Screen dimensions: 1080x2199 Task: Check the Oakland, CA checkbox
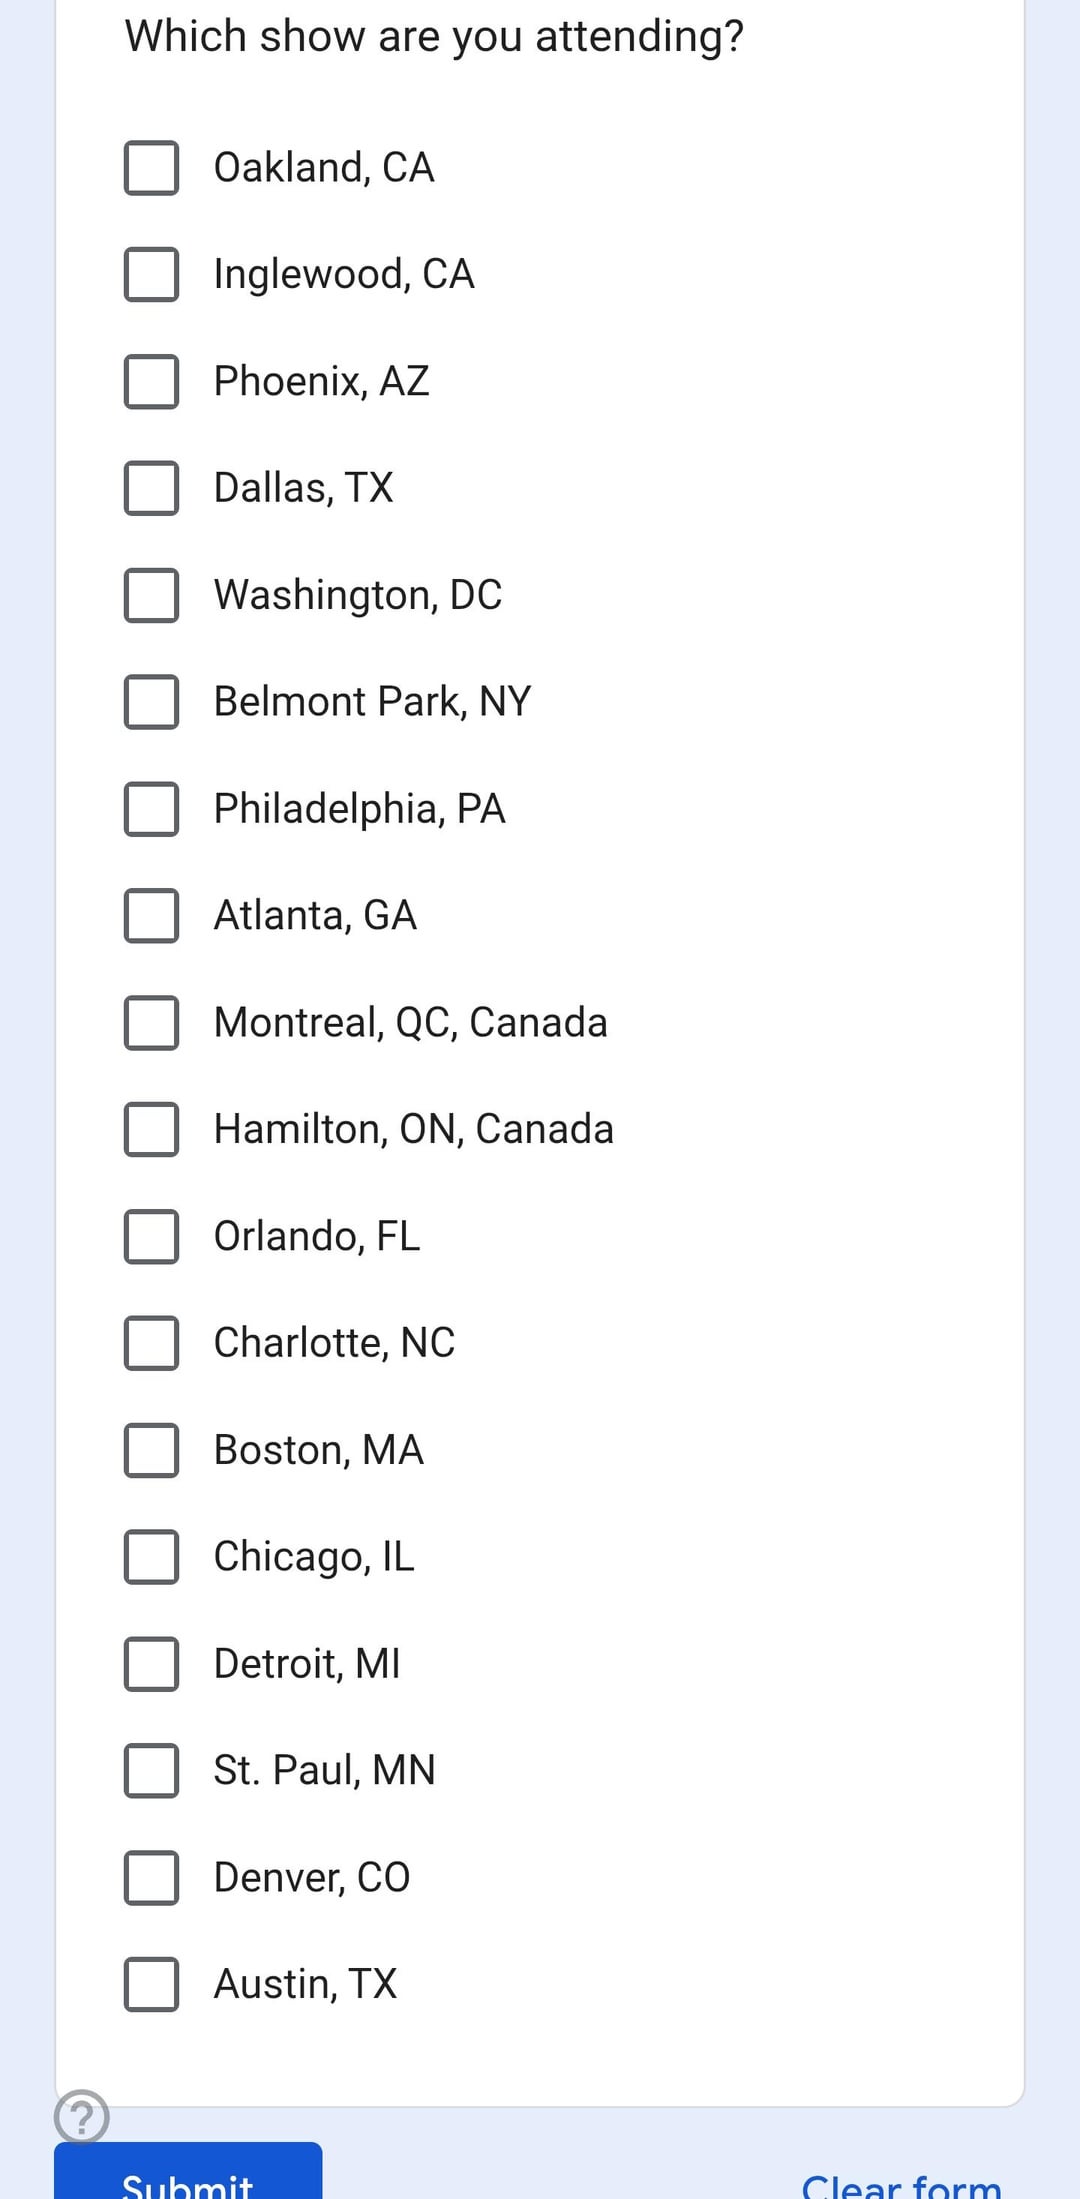[151, 168]
